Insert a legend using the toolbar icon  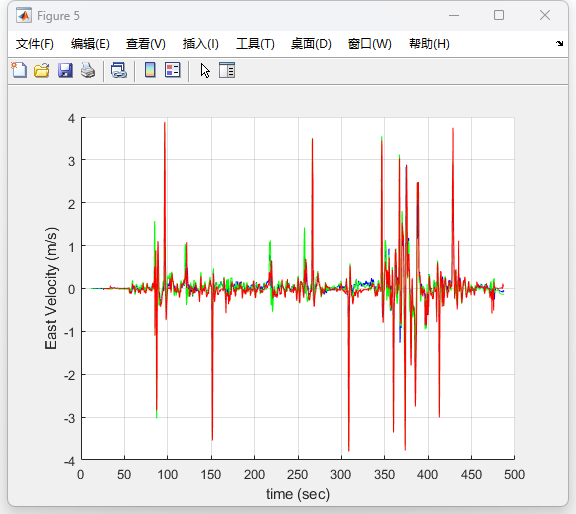coord(173,70)
